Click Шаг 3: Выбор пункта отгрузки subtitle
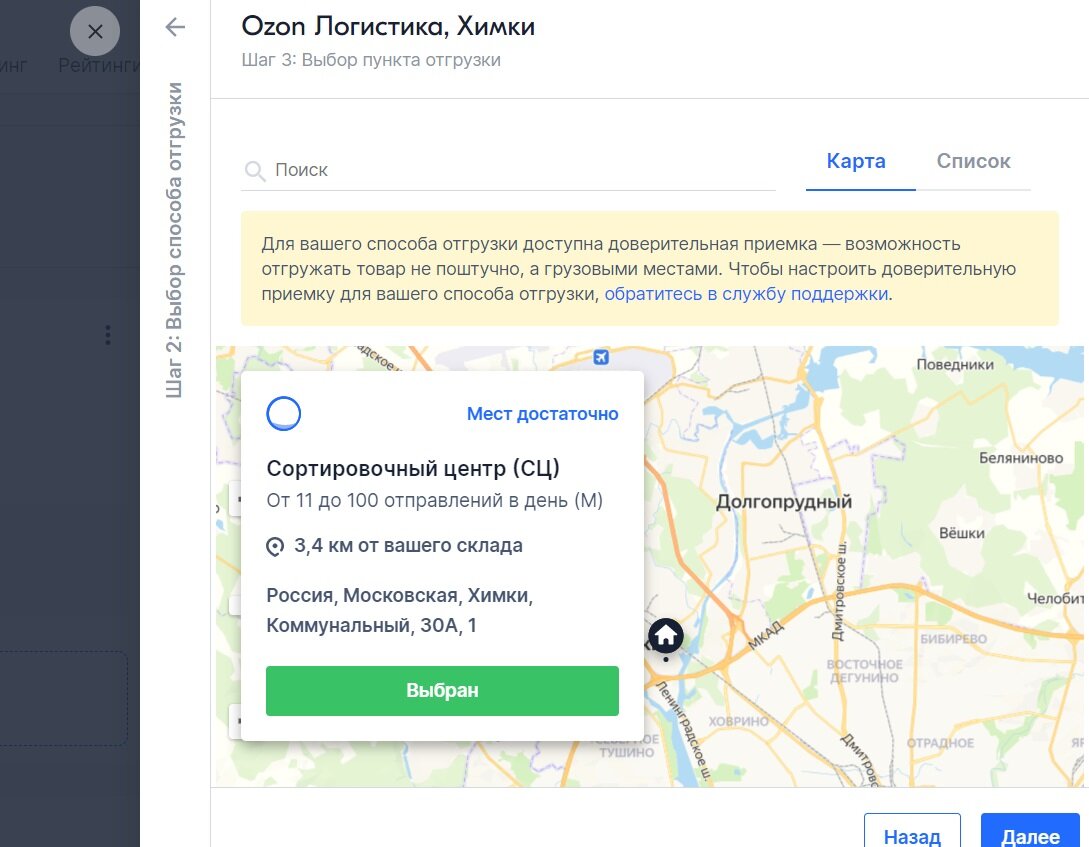1089x847 pixels. click(371, 60)
